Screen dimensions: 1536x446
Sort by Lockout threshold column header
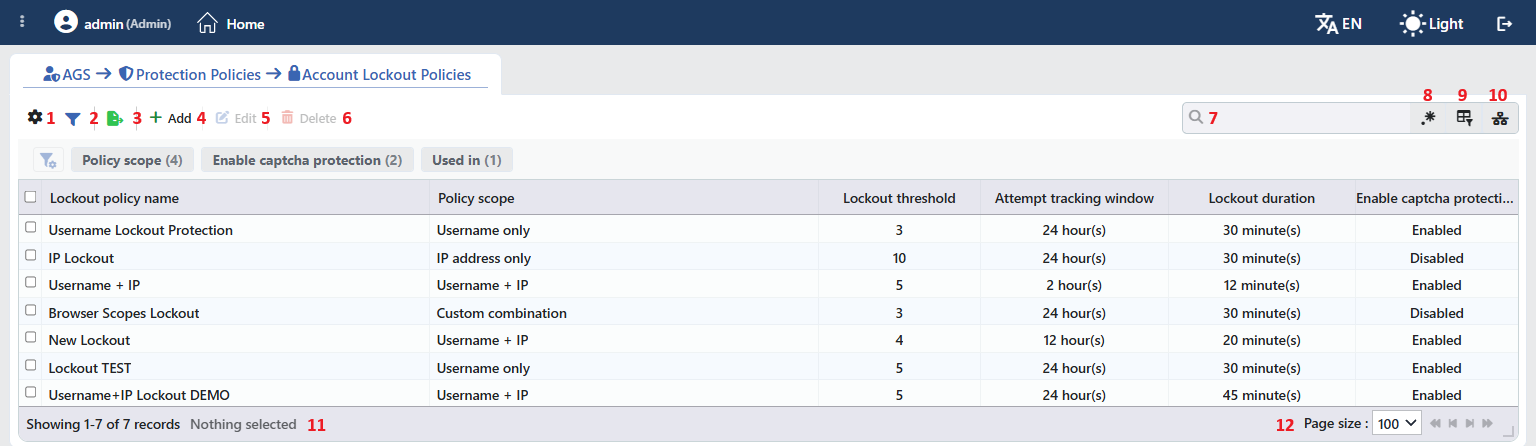[x=899, y=198]
